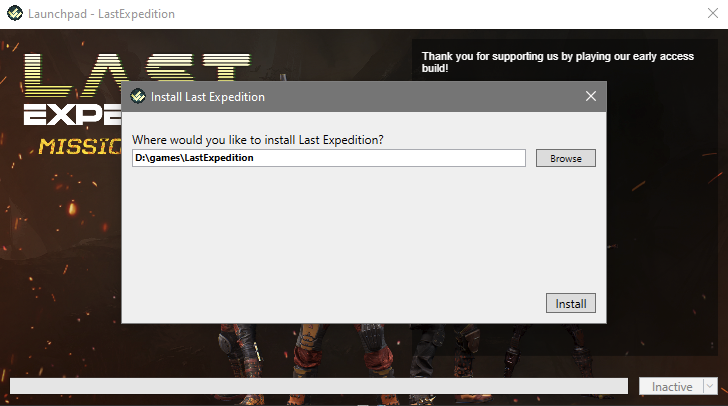This screenshot has width=728, height=406.
Task: Click the dialog's Launchpad logo icon
Action: tap(138, 96)
